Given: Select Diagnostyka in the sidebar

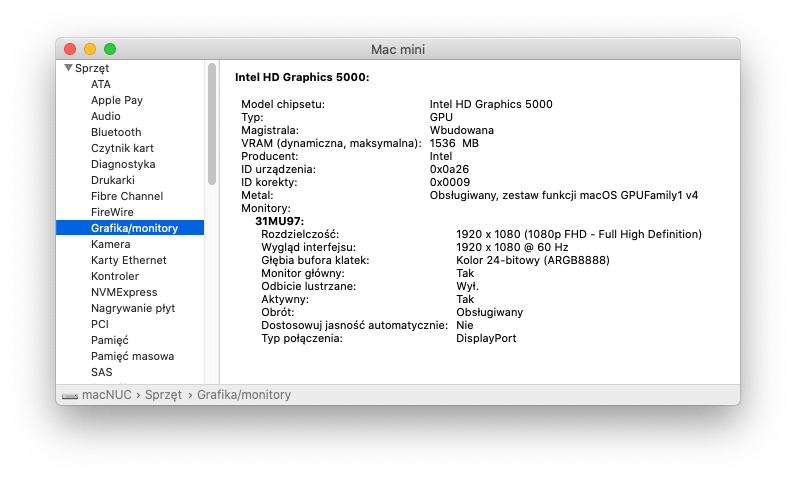Looking at the screenshot, I should pos(123,164).
